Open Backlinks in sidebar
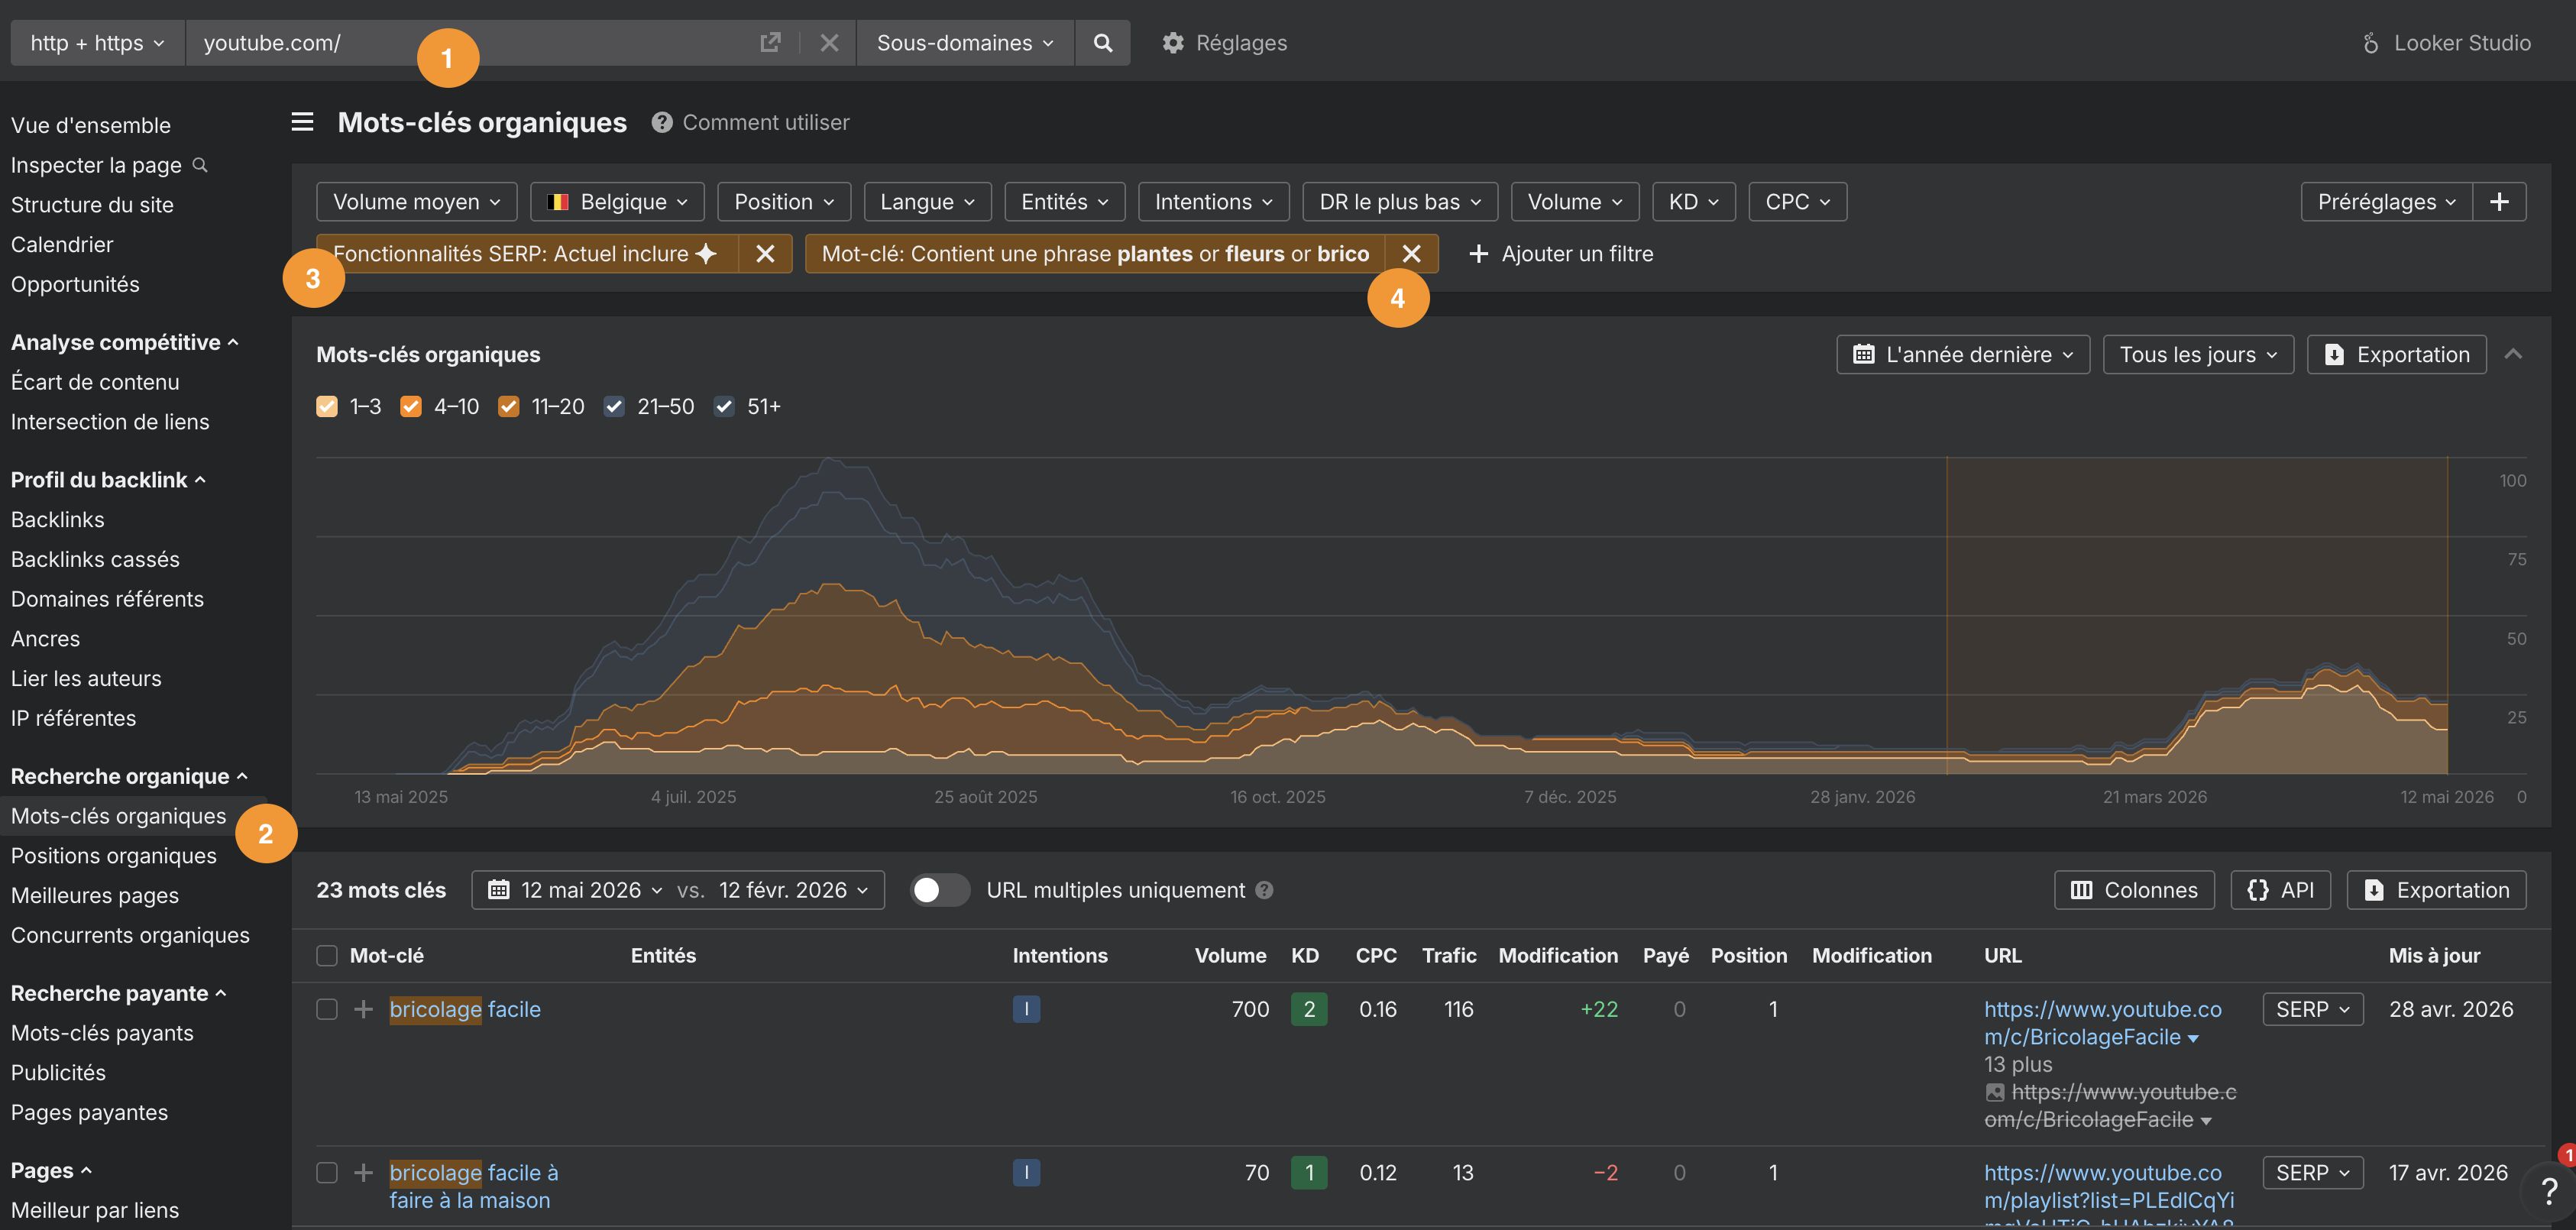Image resolution: width=2576 pixels, height=1230 pixels. point(58,520)
